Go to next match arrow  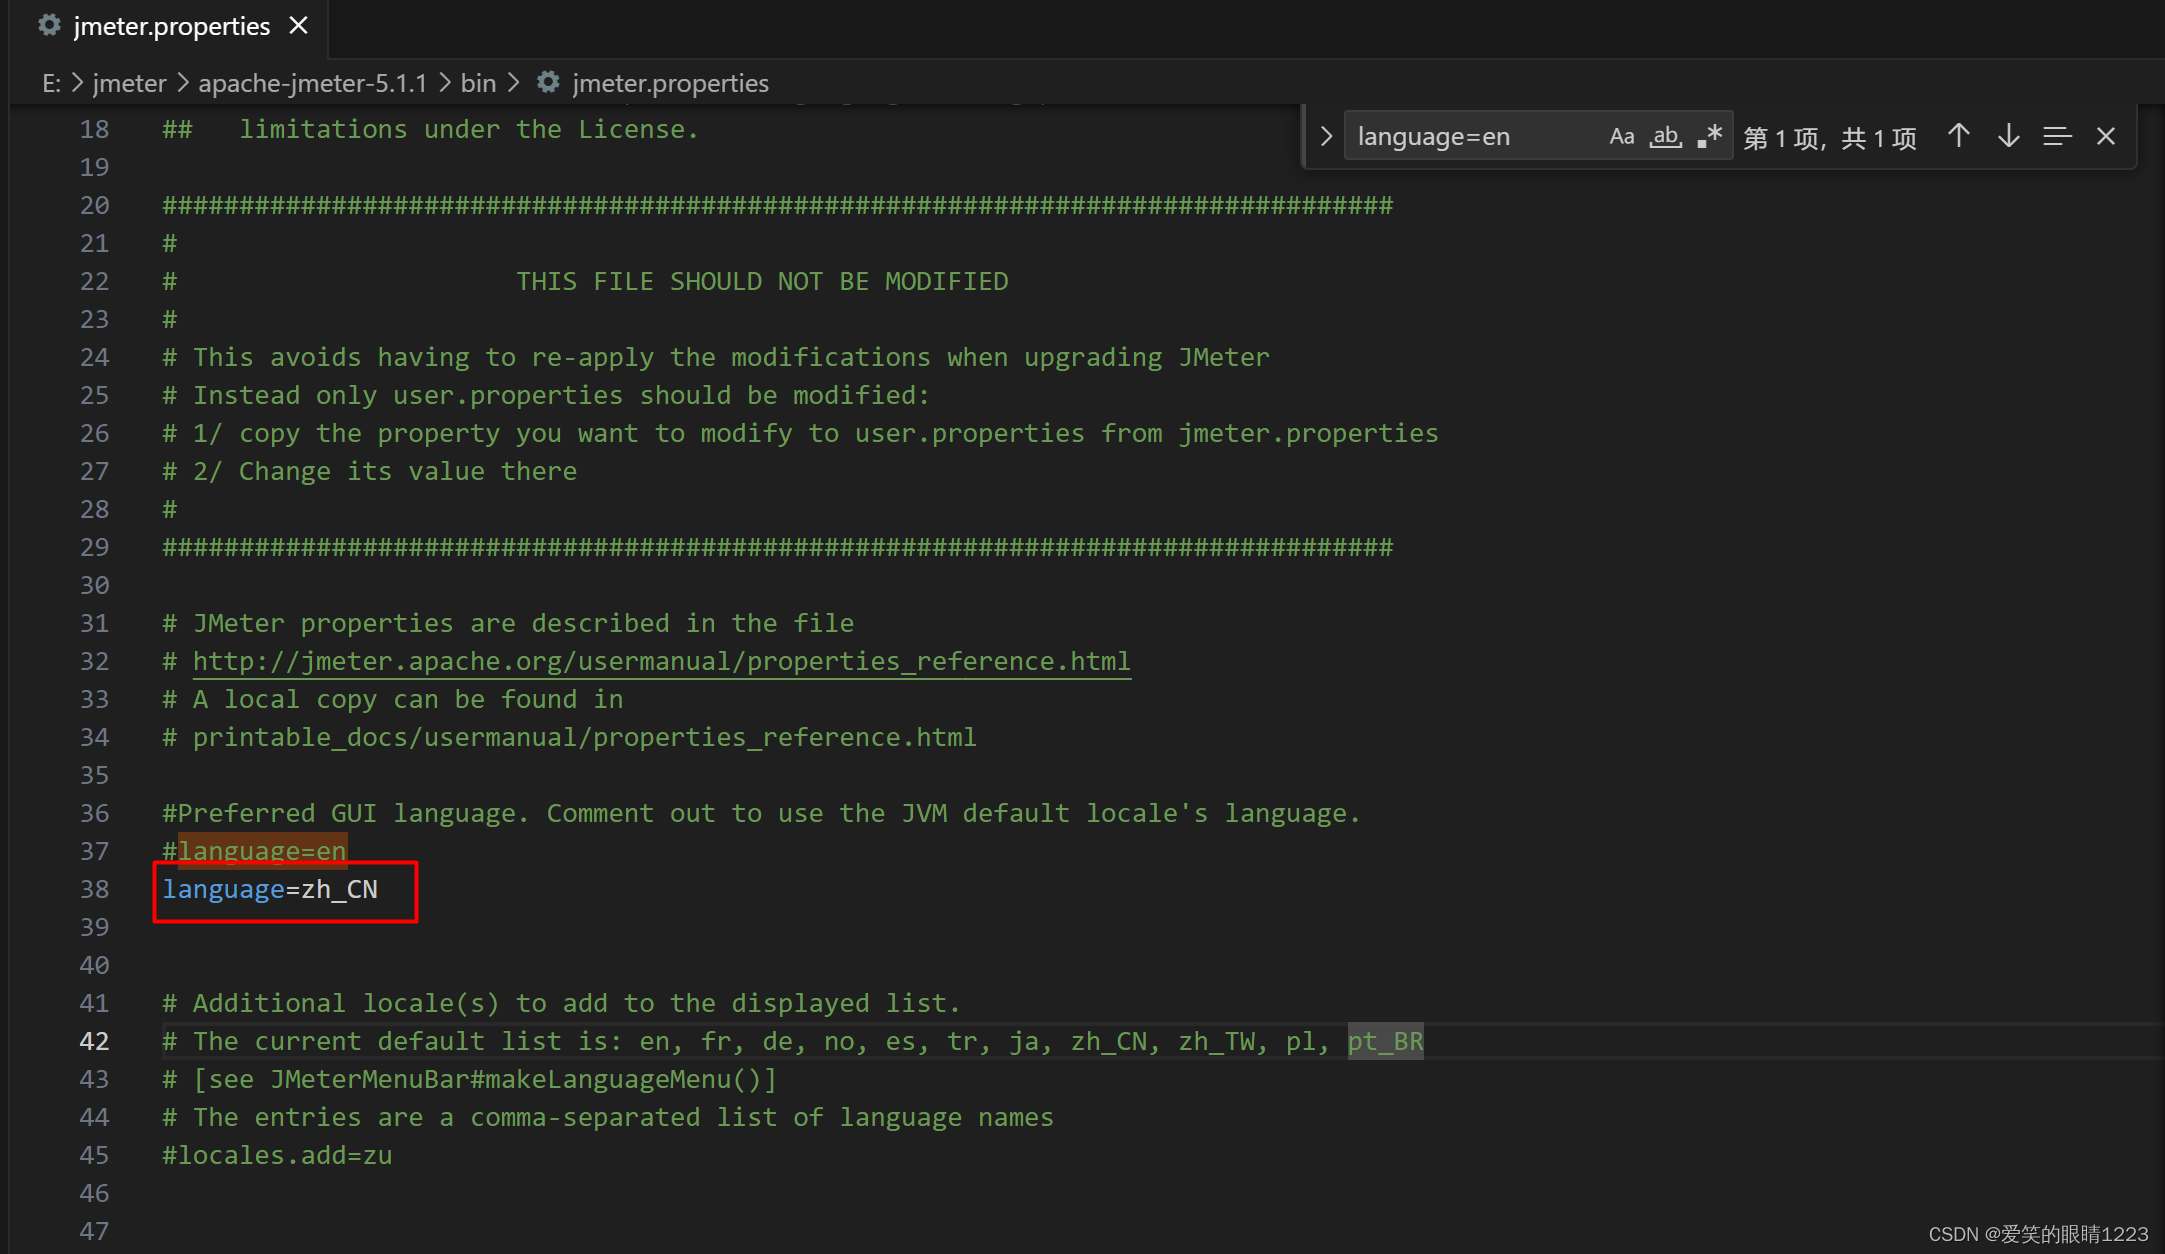pos(2008,137)
